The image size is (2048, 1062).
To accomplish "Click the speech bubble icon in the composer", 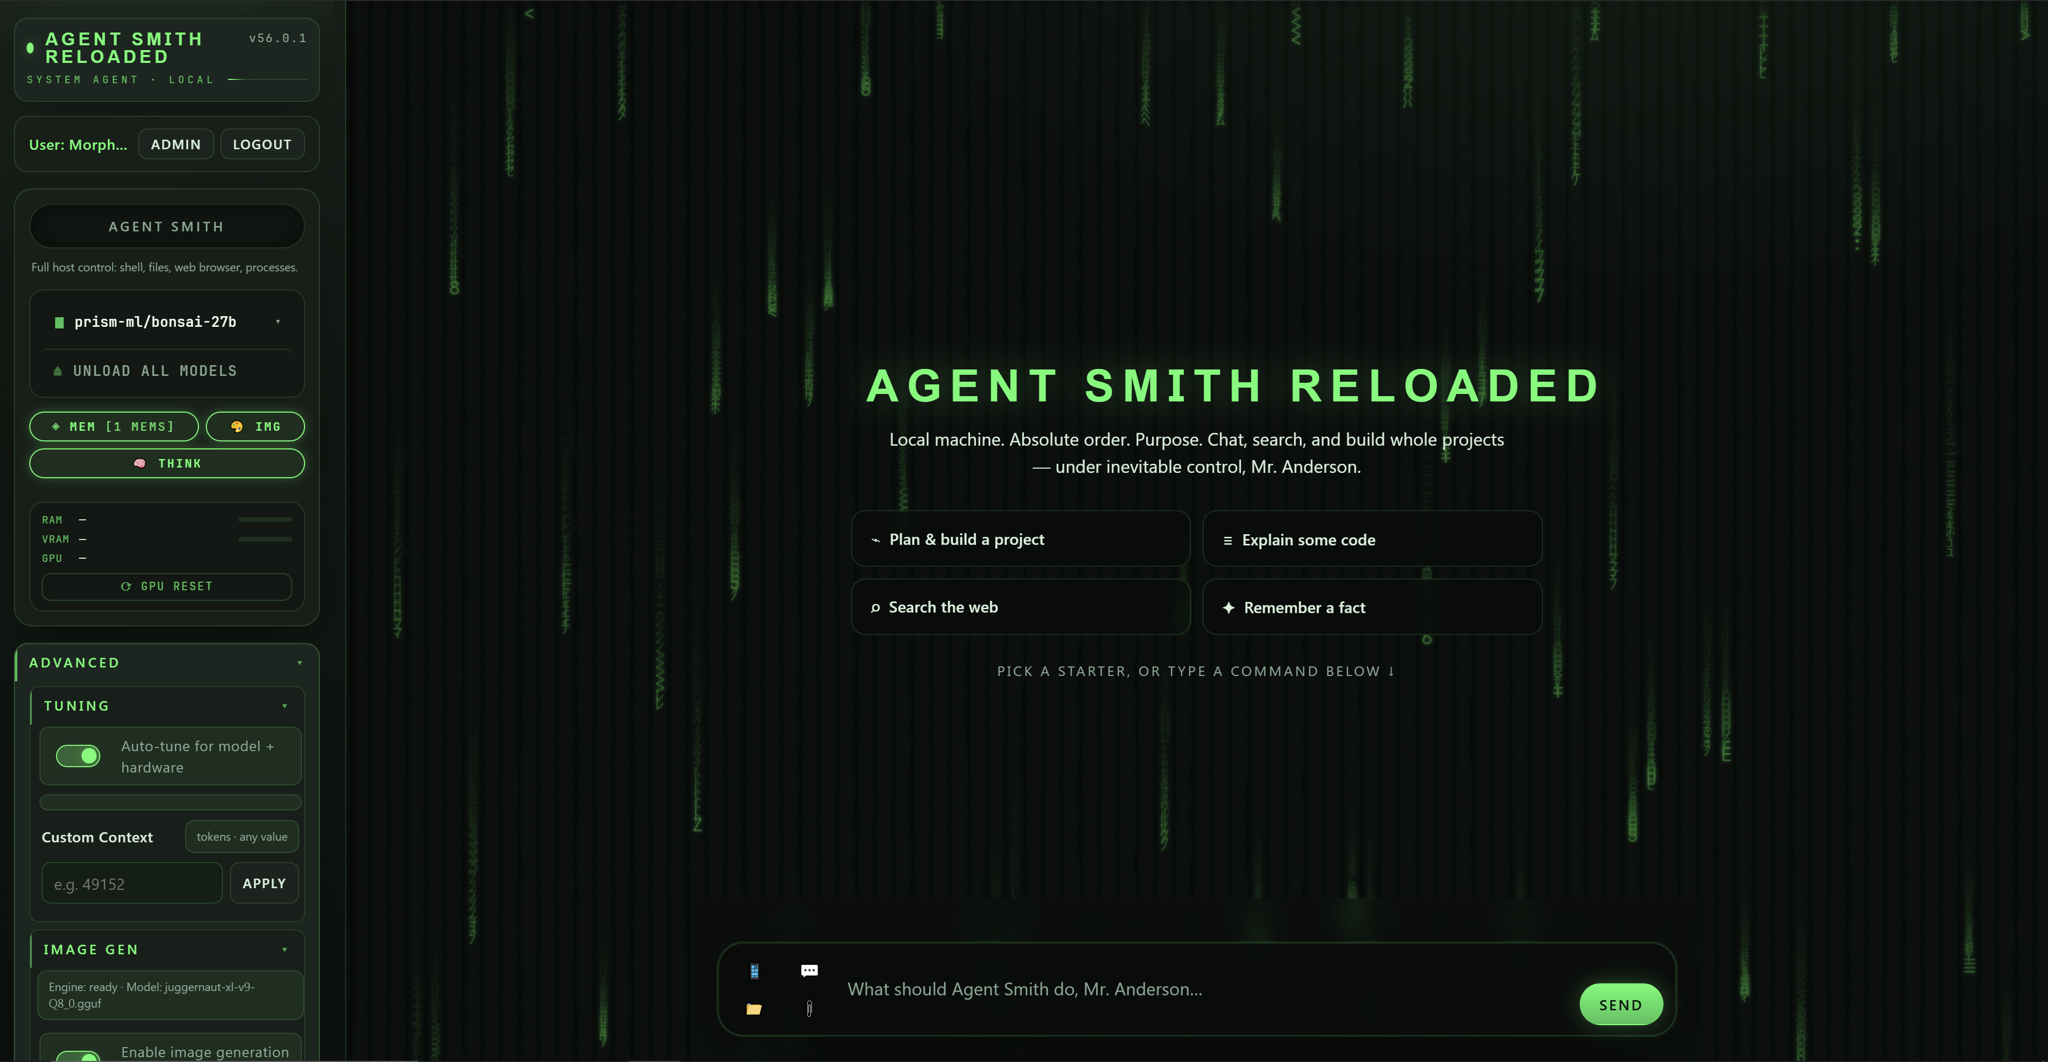I will (x=809, y=971).
